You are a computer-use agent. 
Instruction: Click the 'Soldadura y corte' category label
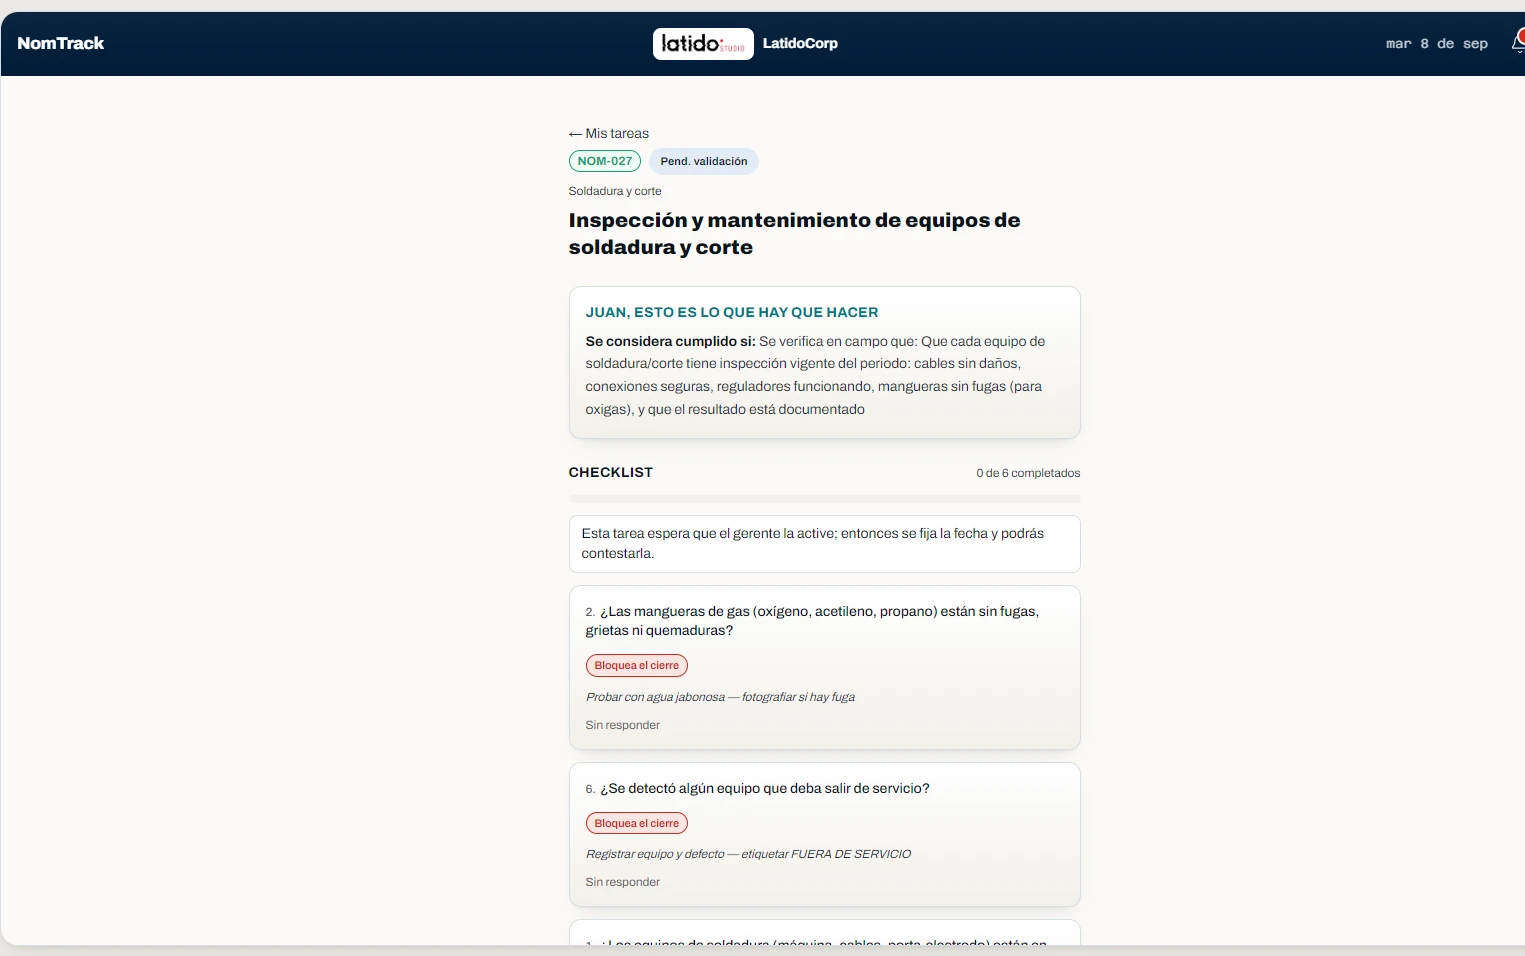[x=614, y=191]
